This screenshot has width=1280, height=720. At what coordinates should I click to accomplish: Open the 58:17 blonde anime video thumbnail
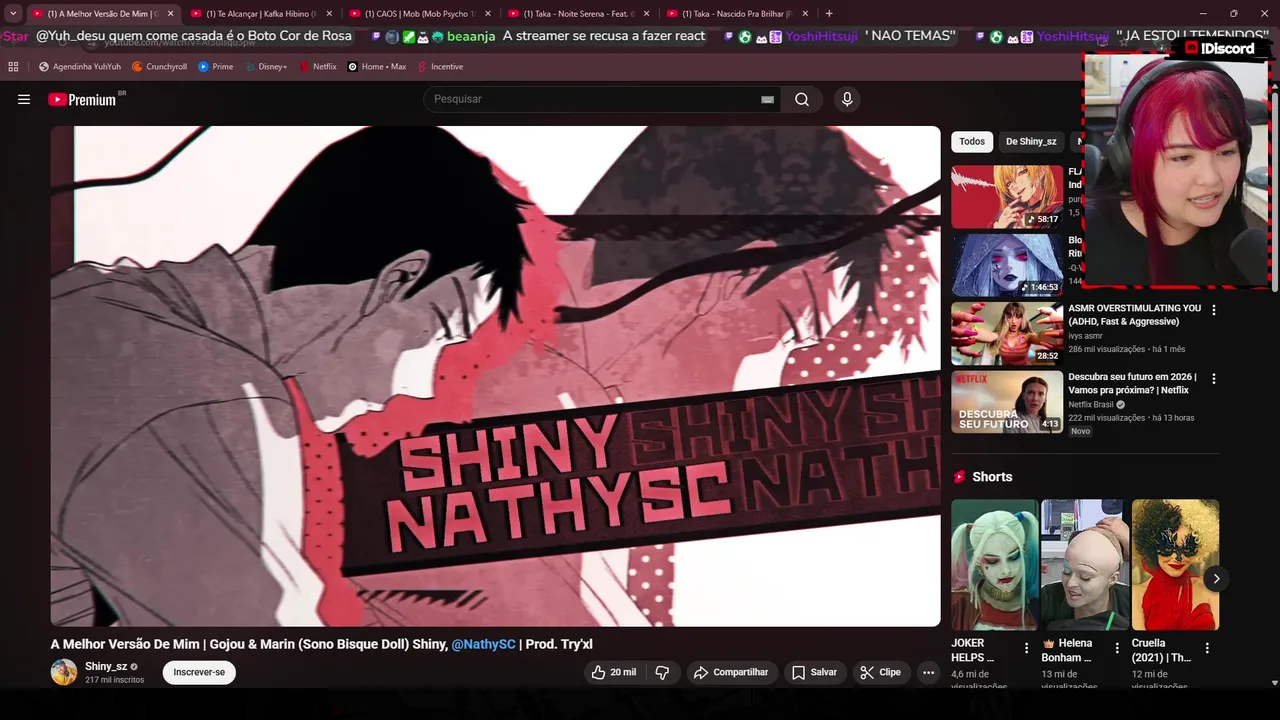pyautogui.click(x=1007, y=197)
